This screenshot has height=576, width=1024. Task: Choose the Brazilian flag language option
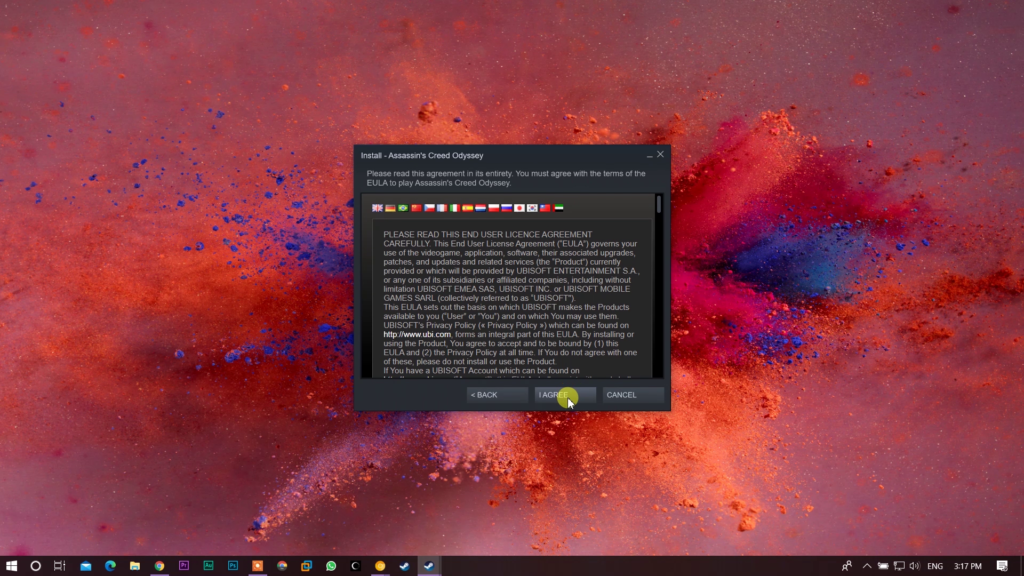click(x=403, y=208)
